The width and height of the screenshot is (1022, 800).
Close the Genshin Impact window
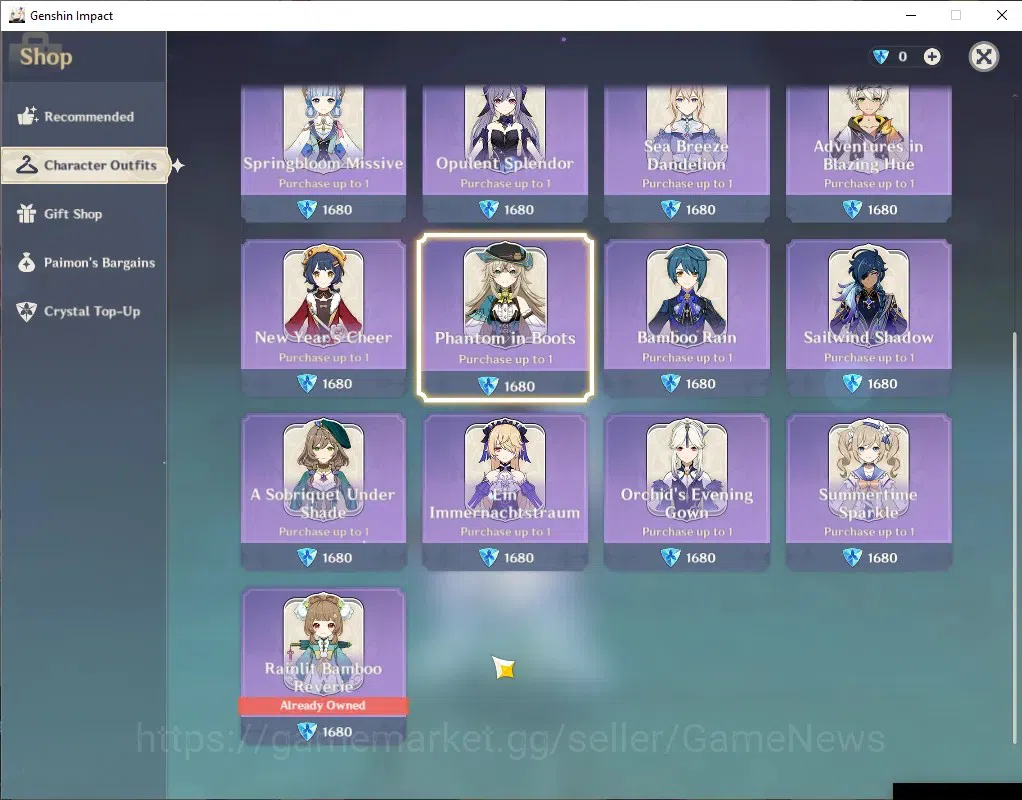point(1002,15)
